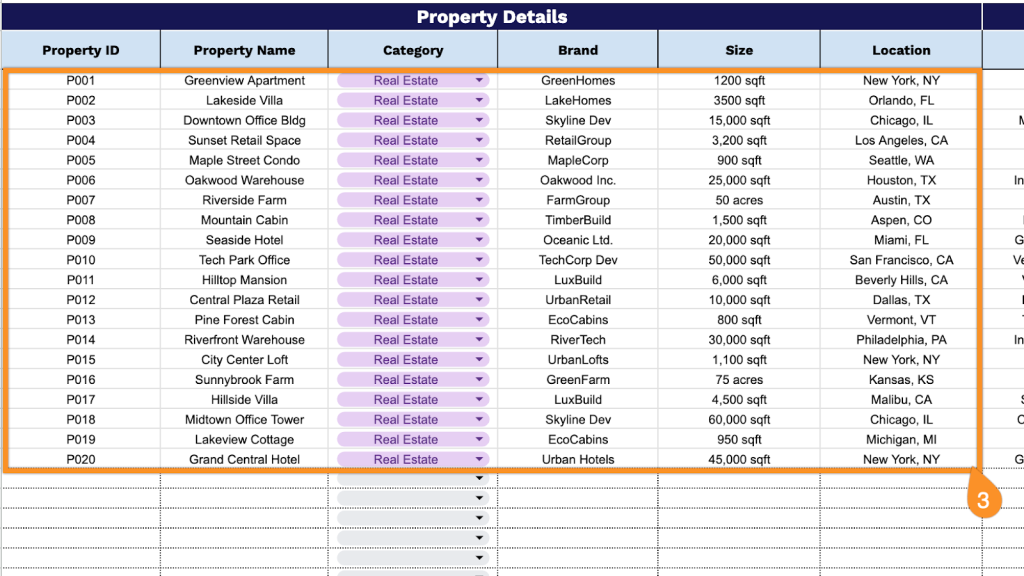Select the TechCorp Dev brand cell

[578, 260]
